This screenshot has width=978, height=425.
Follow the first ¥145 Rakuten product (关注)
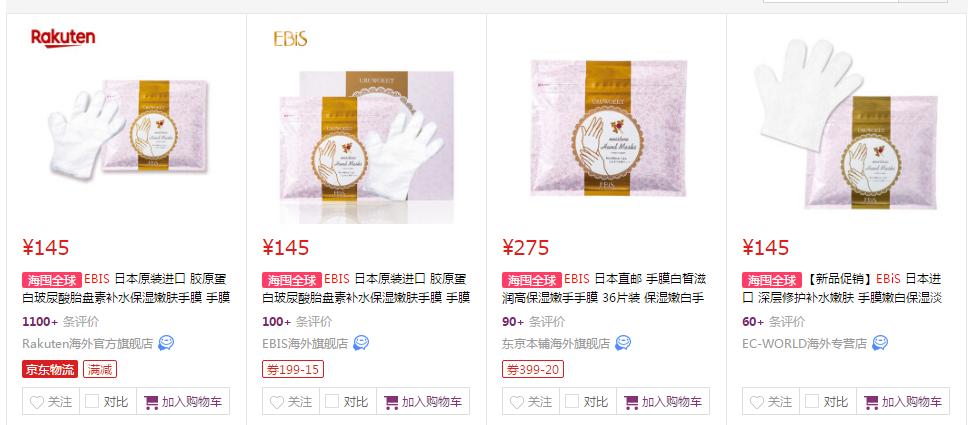click(x=51, y=401)
